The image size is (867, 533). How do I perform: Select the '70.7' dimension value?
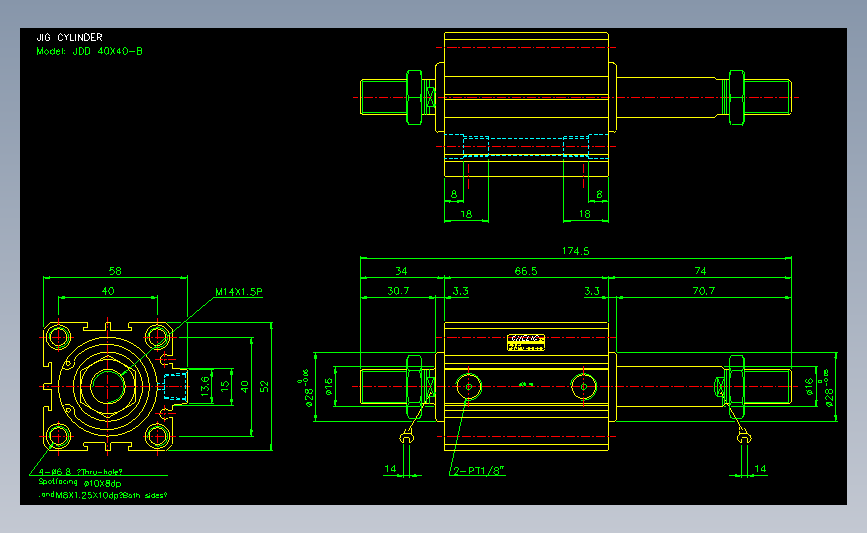(x=704, y=291)
